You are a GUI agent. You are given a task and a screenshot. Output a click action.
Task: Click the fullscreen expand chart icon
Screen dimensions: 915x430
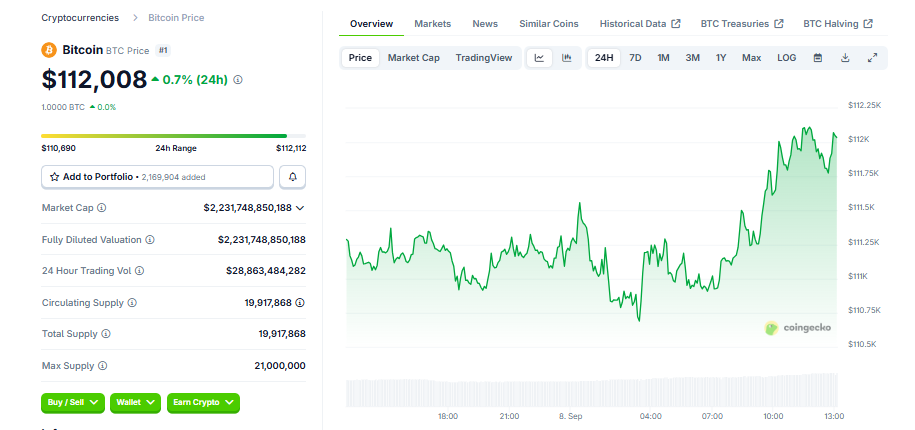tap(872, 58)
